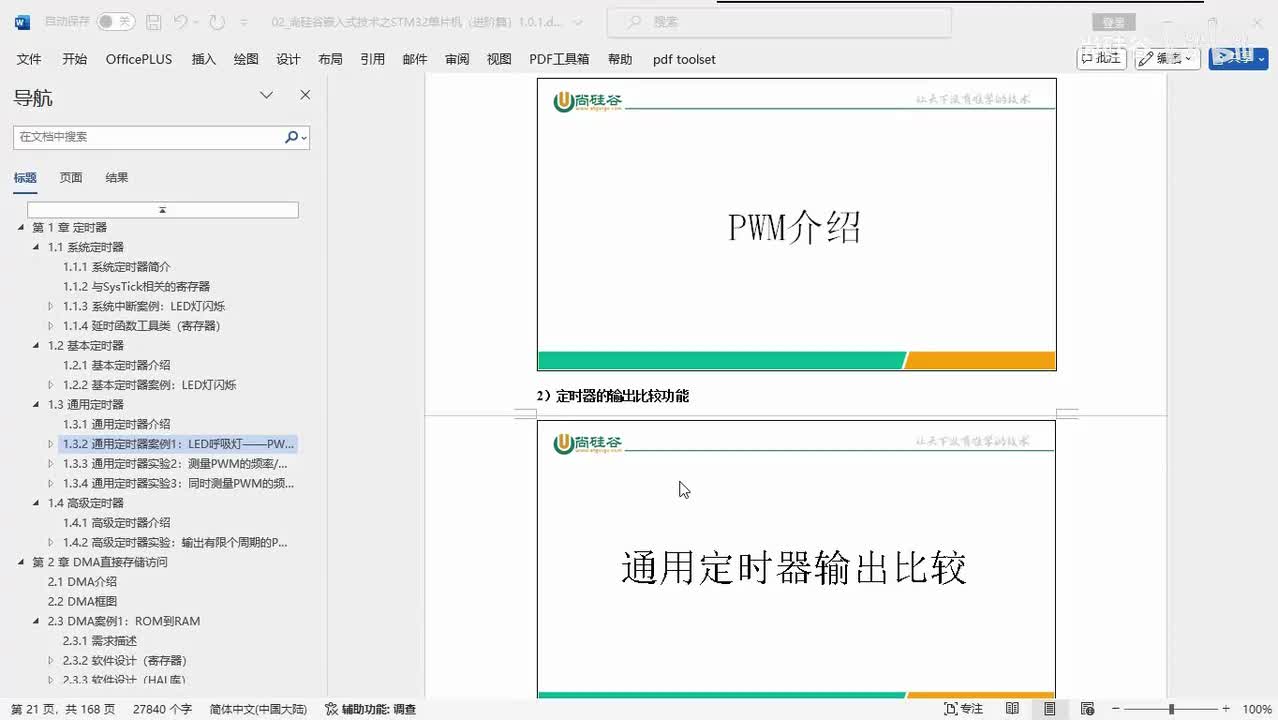
Task: Collapse the 第 1 章 定时器 heading
Action: [21, 228]
